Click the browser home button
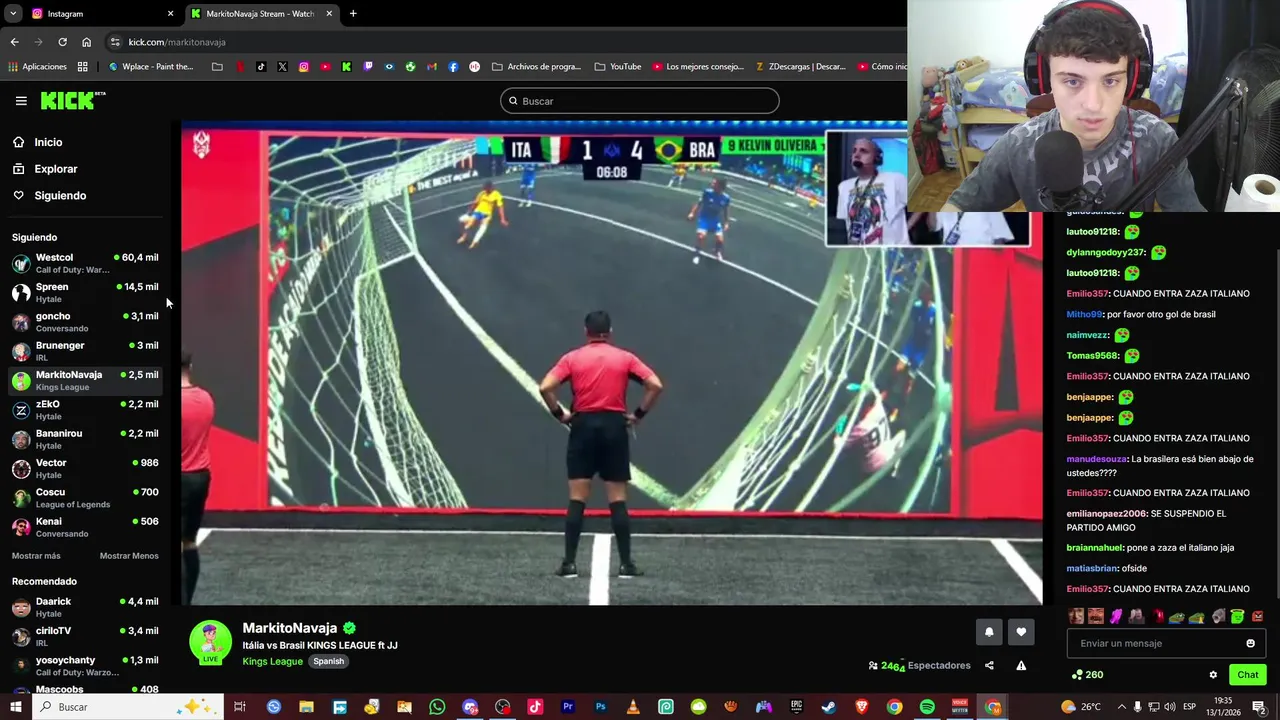The image size is (1280, 720). click(x=86, y=42)
